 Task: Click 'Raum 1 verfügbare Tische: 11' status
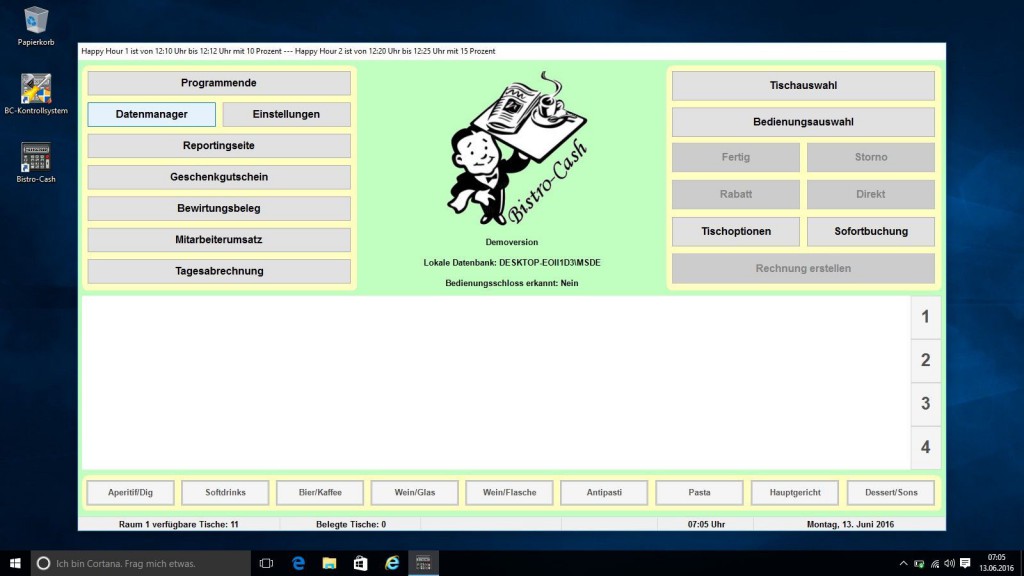pos(178,524)
